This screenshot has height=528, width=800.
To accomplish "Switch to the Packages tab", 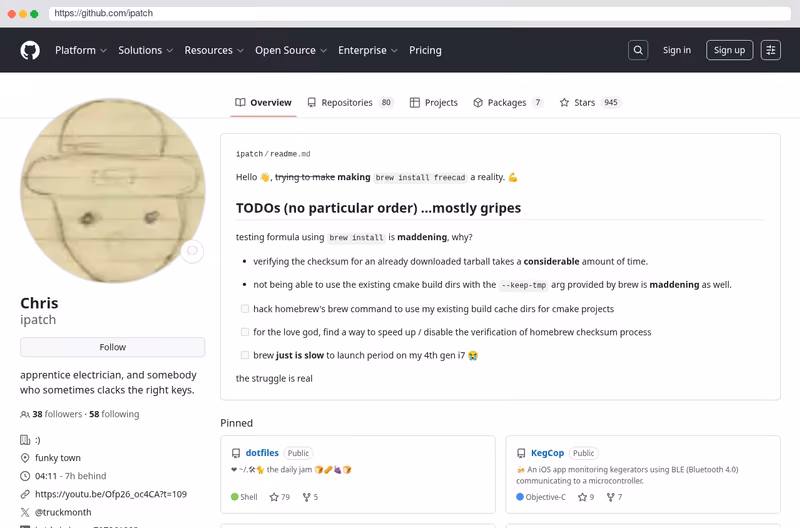I will pos(508,103).
